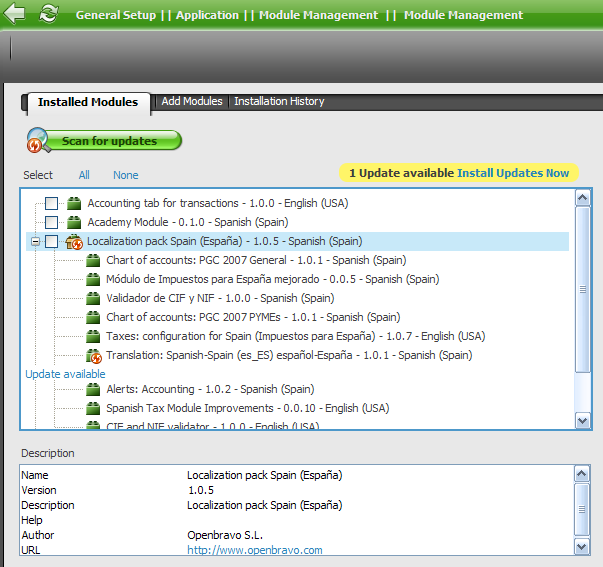Click the Alerts: Accounting module icon
This screenshot has width=603, height=567.
[x=94, y=390]
